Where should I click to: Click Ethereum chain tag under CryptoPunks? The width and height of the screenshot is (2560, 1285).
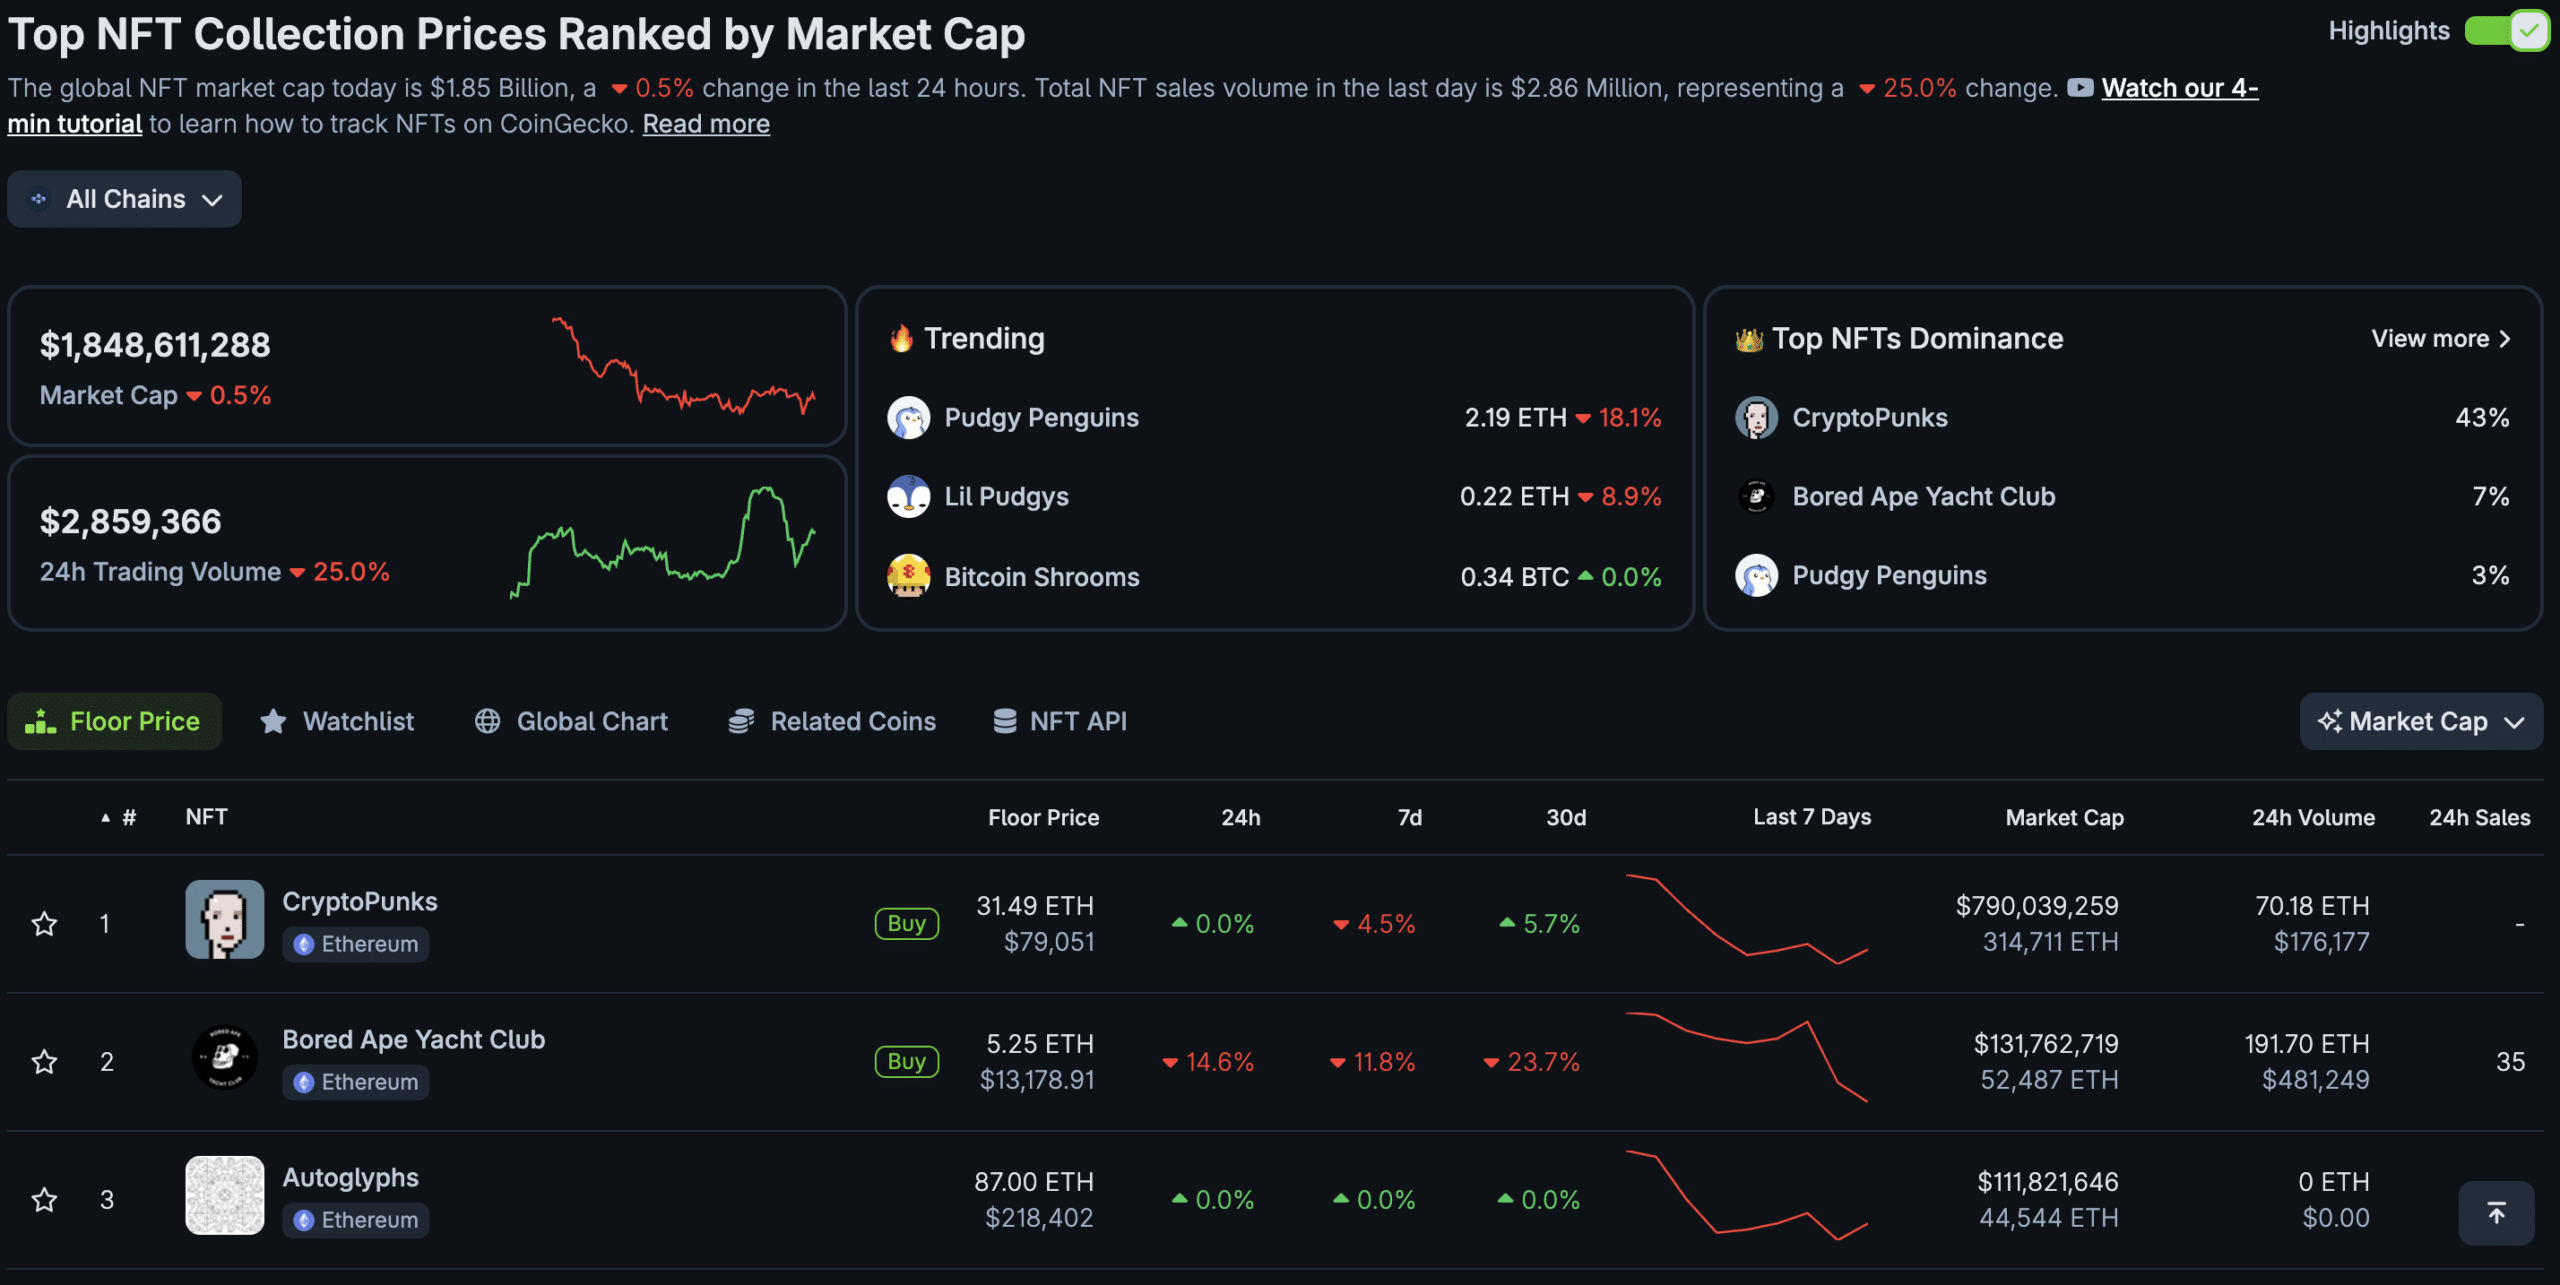click(x=356, y=944)
